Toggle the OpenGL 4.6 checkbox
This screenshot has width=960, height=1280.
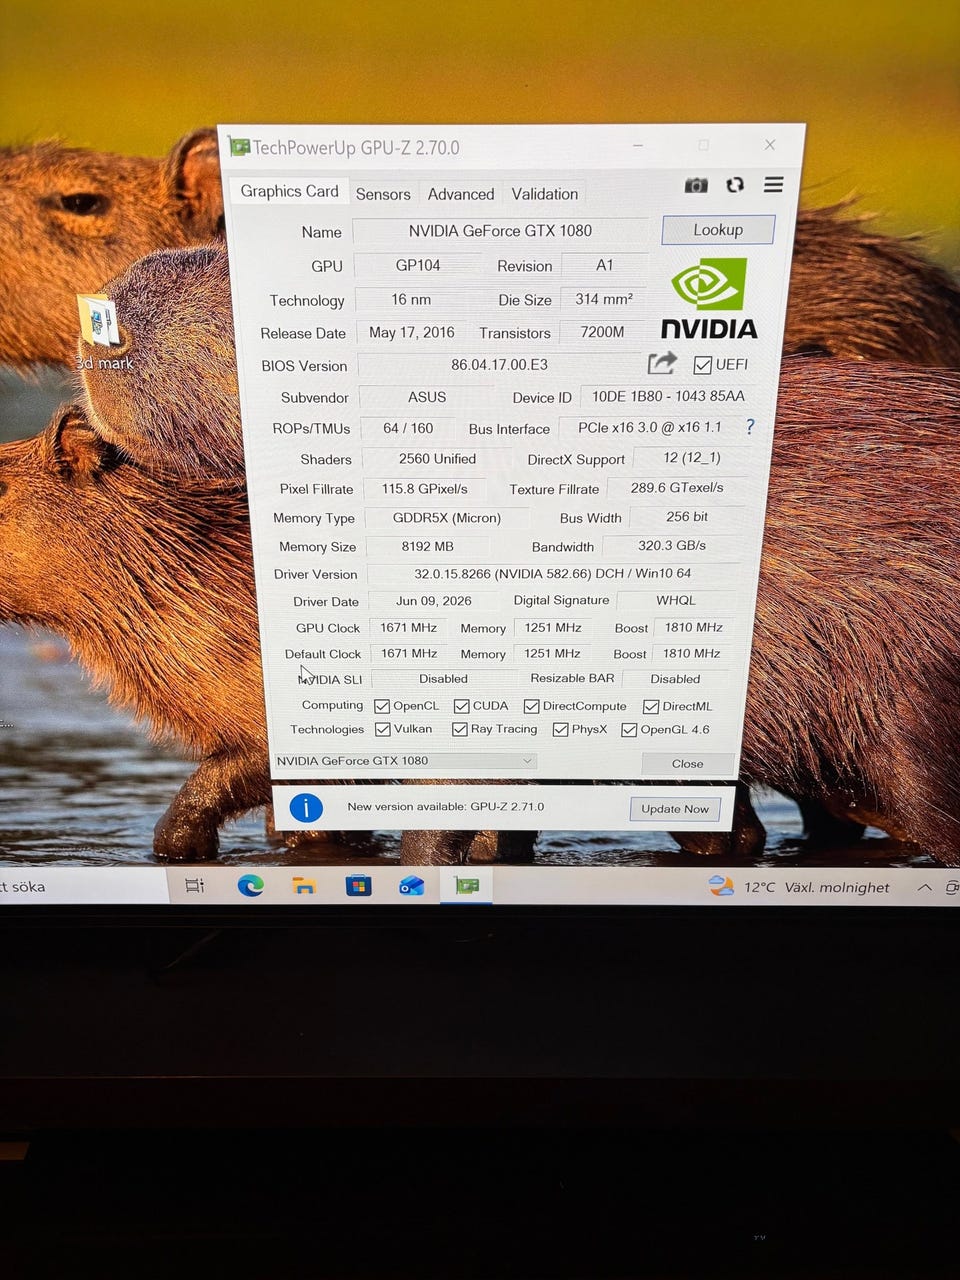point(629,730)
